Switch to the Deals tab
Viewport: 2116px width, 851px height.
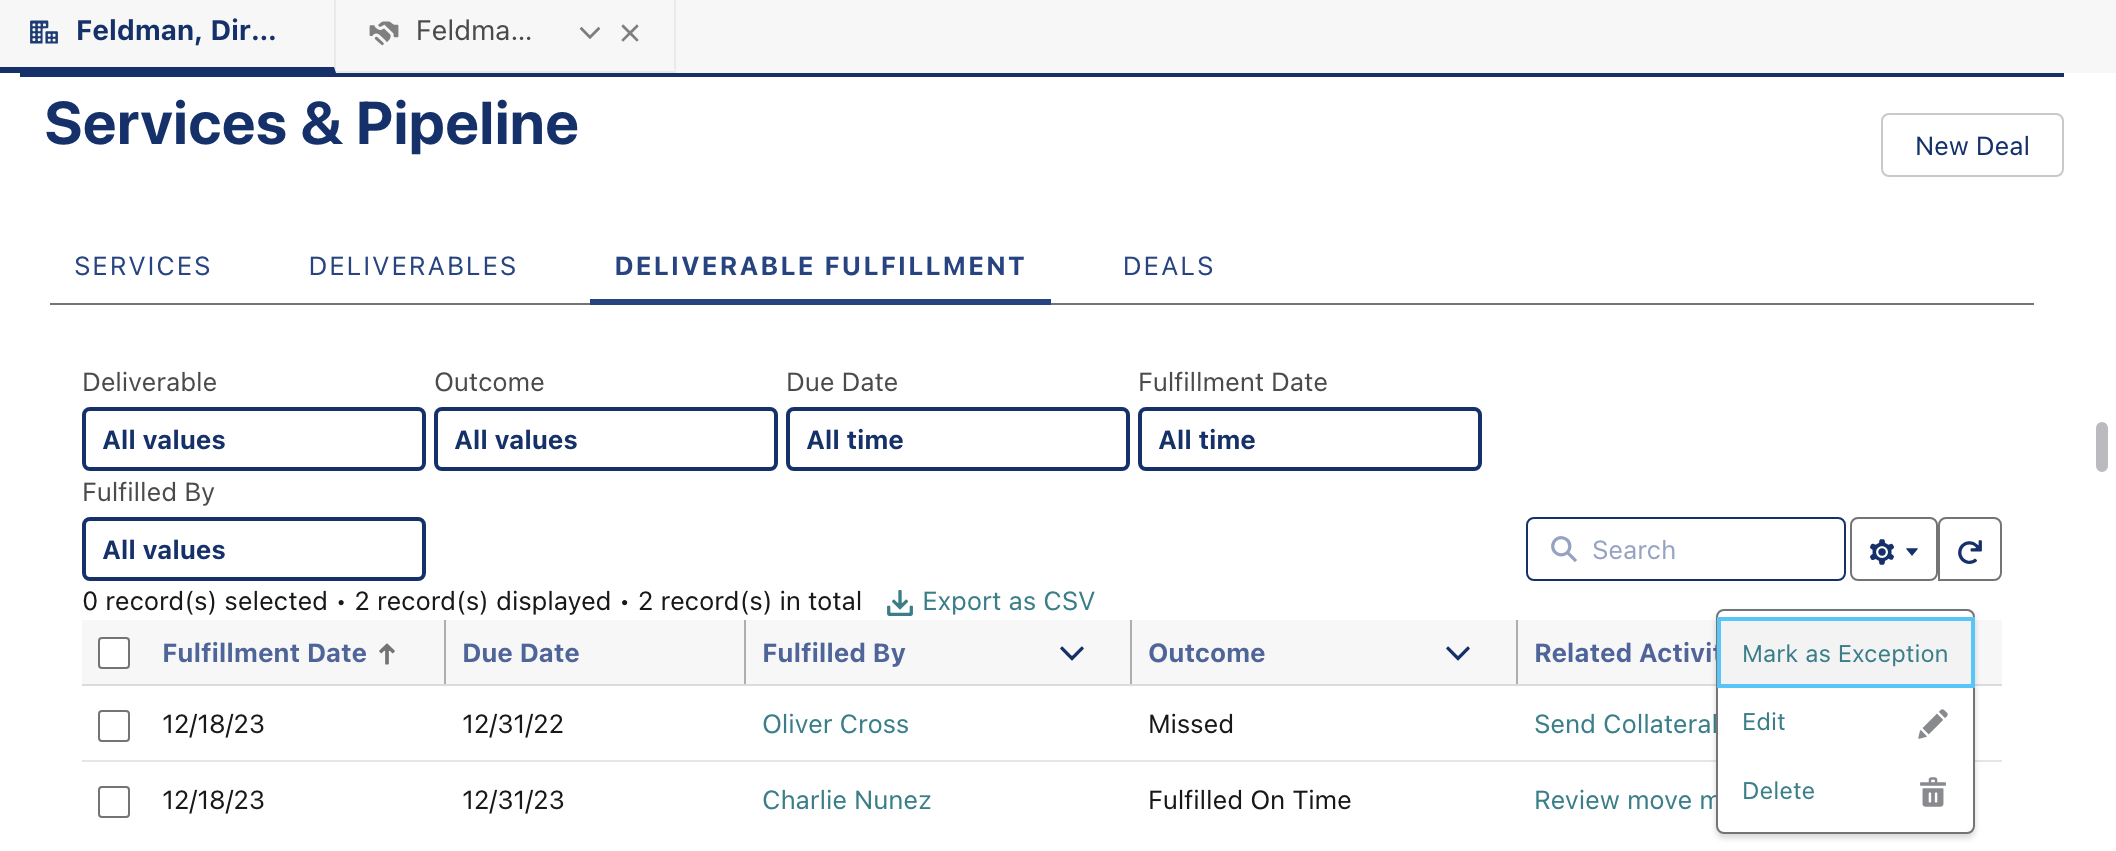tap(1168, 266)
